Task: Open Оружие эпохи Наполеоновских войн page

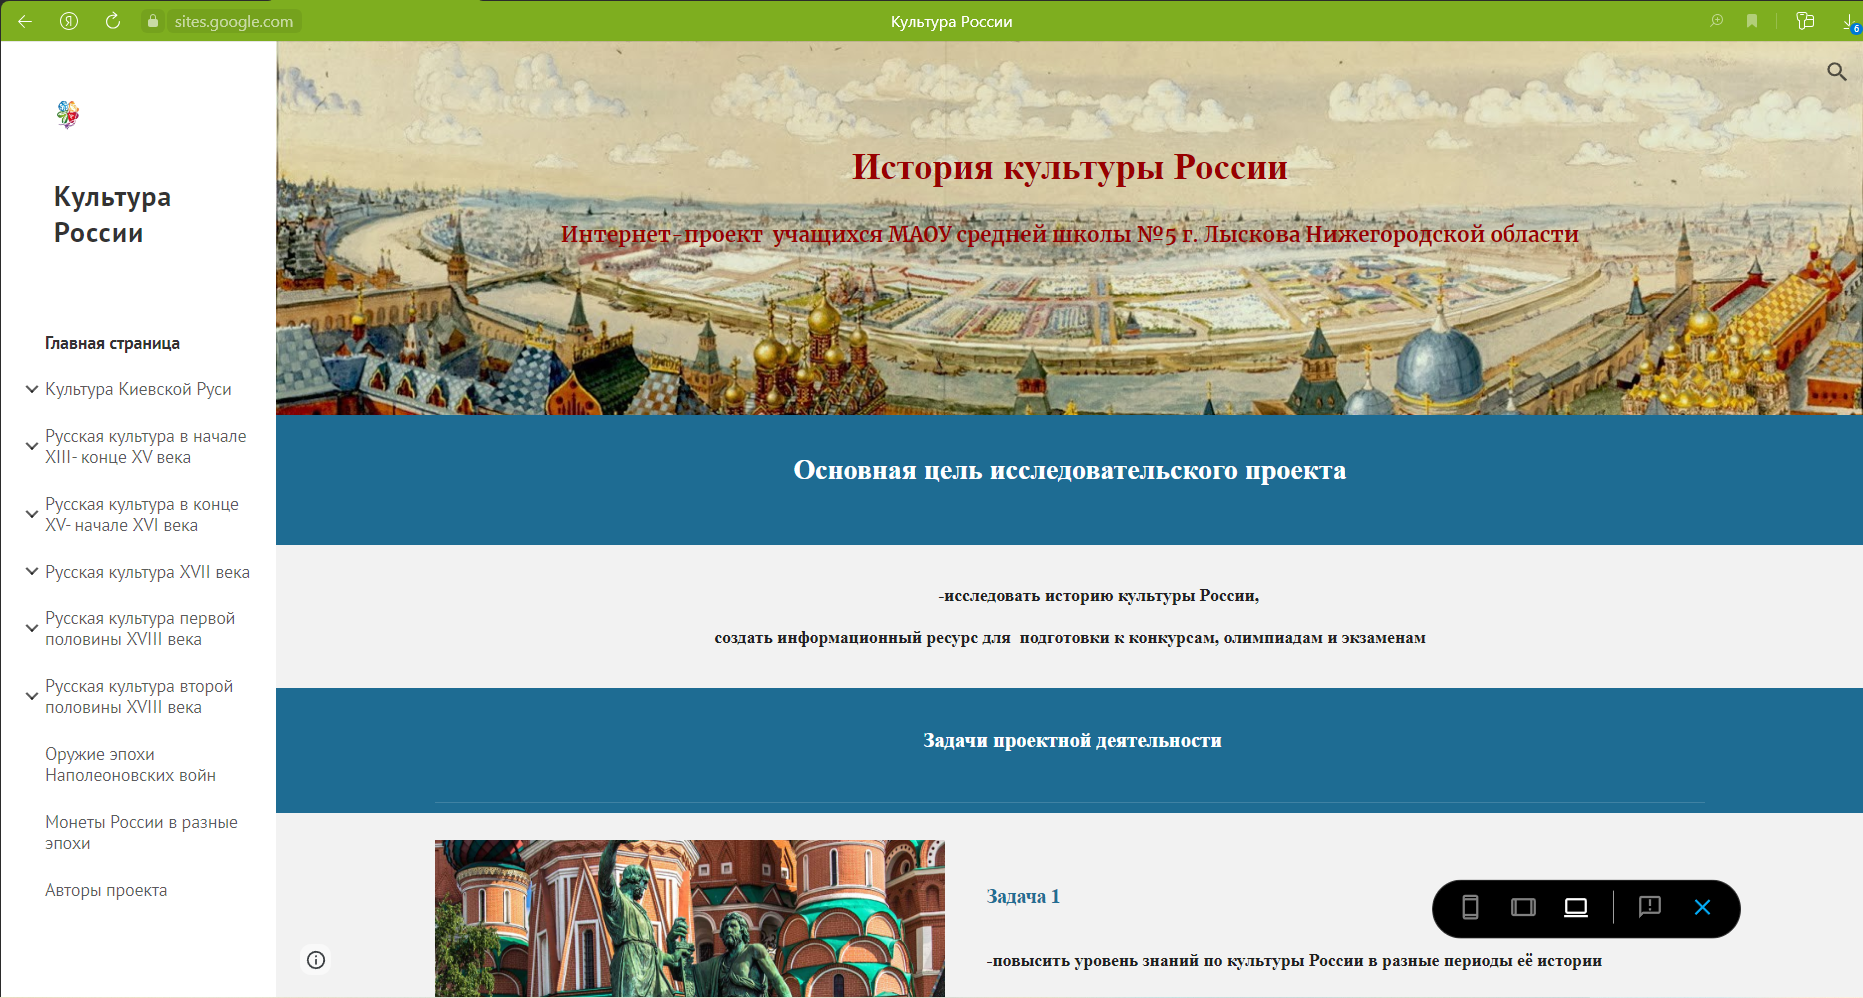Action: (x=130, y=764)
